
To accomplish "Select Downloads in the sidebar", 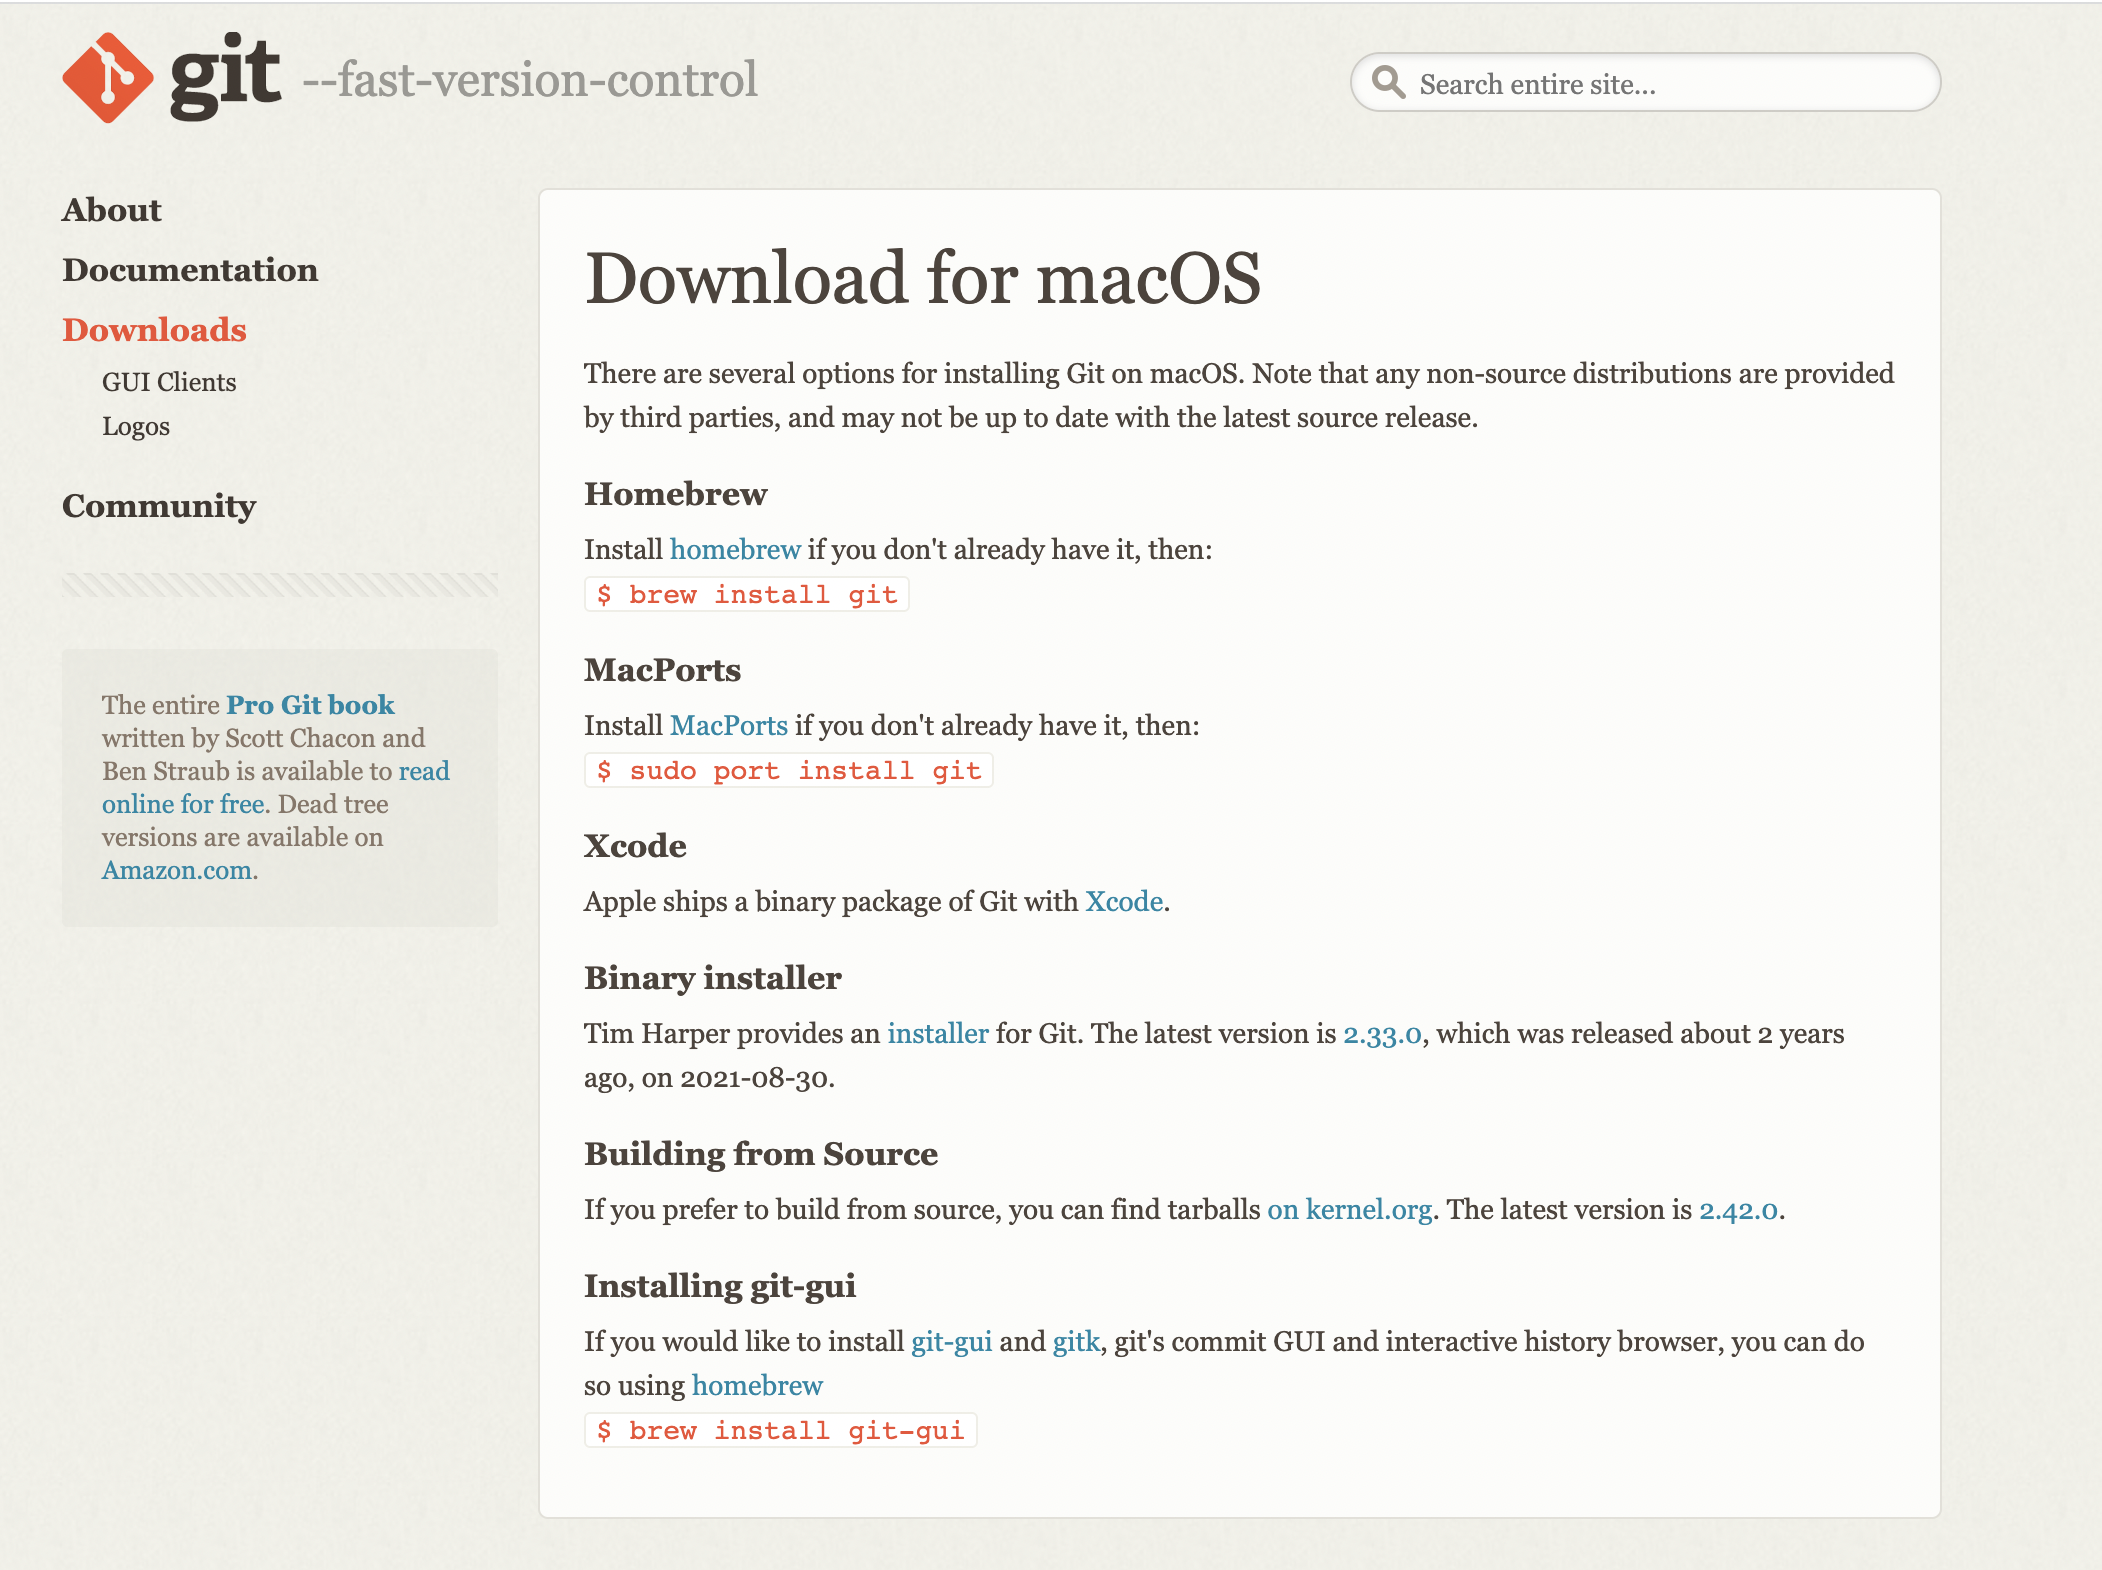I will tap(154, 330).
